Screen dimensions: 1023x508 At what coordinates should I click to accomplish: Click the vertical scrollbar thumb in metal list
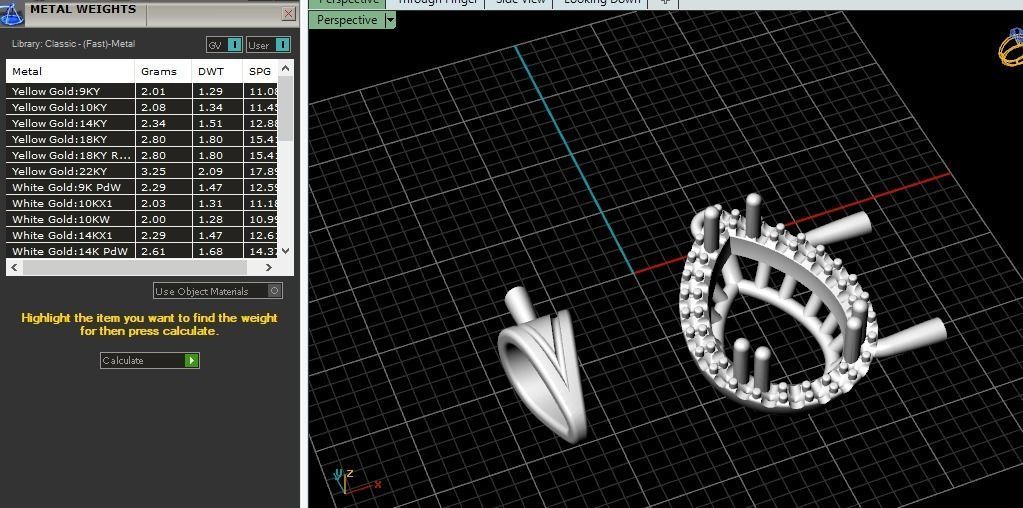(285, 108)
